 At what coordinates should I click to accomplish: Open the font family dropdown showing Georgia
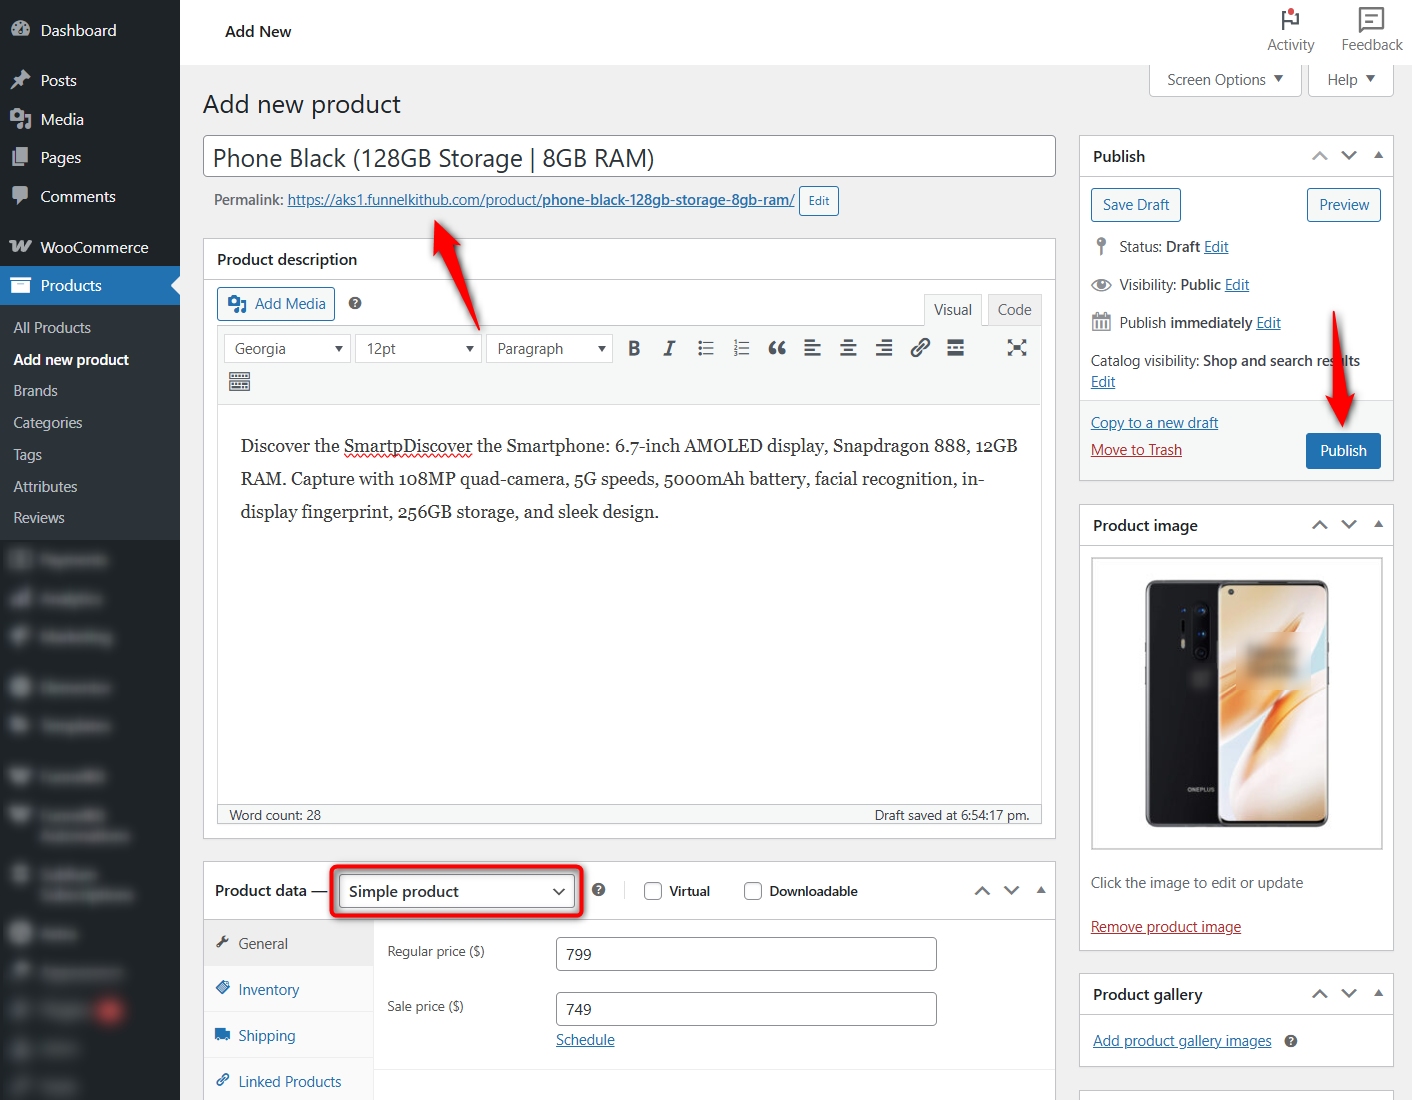coord(287,348)
